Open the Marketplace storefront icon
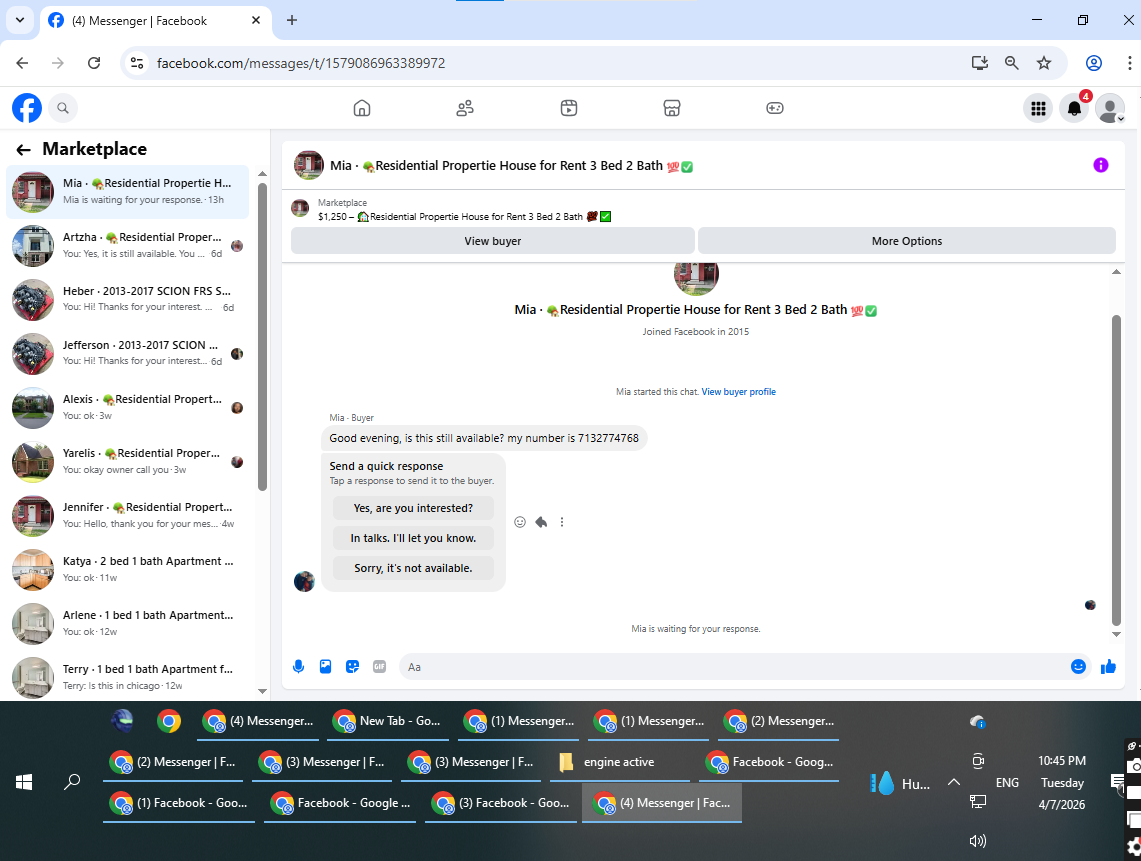 pyautogui.click(x=672, y=108)
